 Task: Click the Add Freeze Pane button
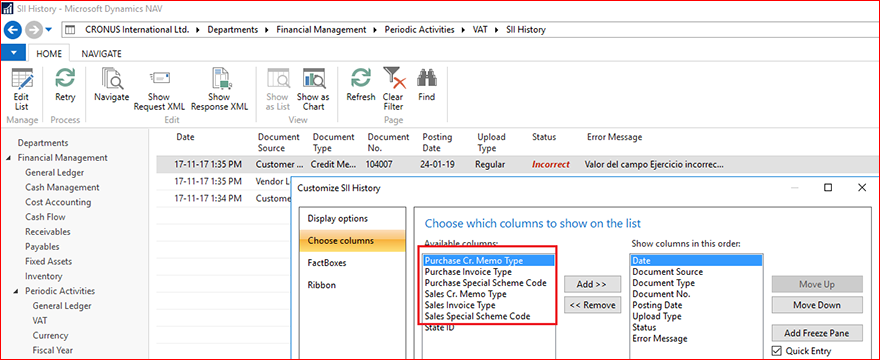[817, 333]
